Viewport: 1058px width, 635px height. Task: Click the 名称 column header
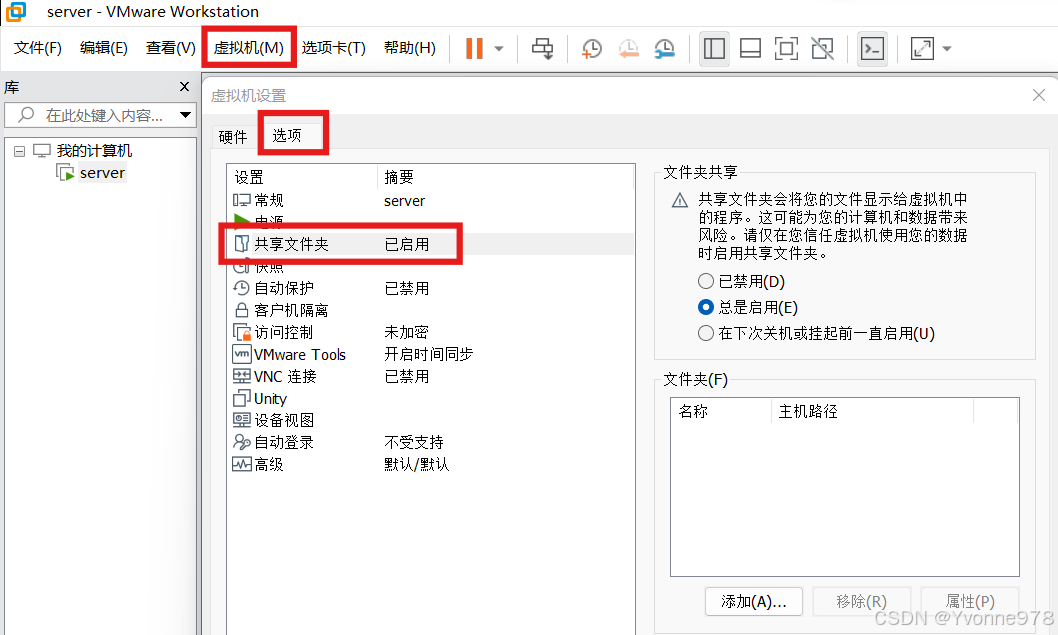721,411
